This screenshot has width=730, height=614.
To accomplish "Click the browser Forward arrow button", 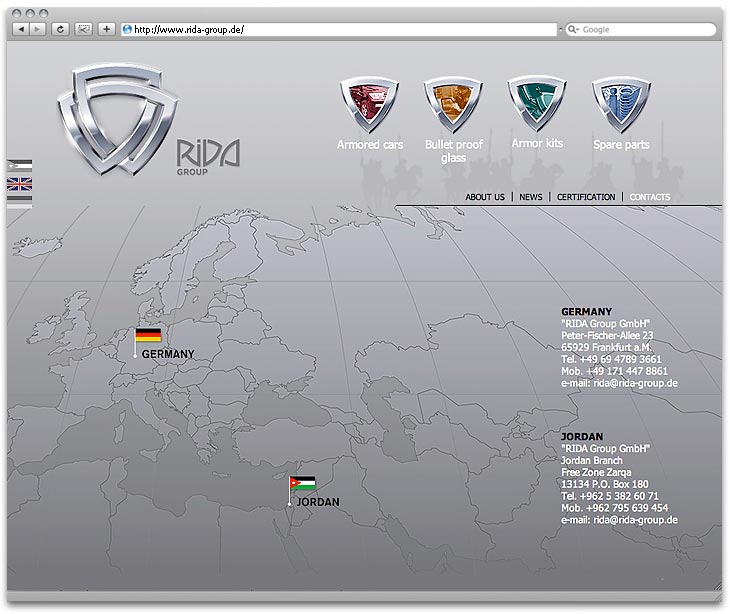I will (37, 29).
